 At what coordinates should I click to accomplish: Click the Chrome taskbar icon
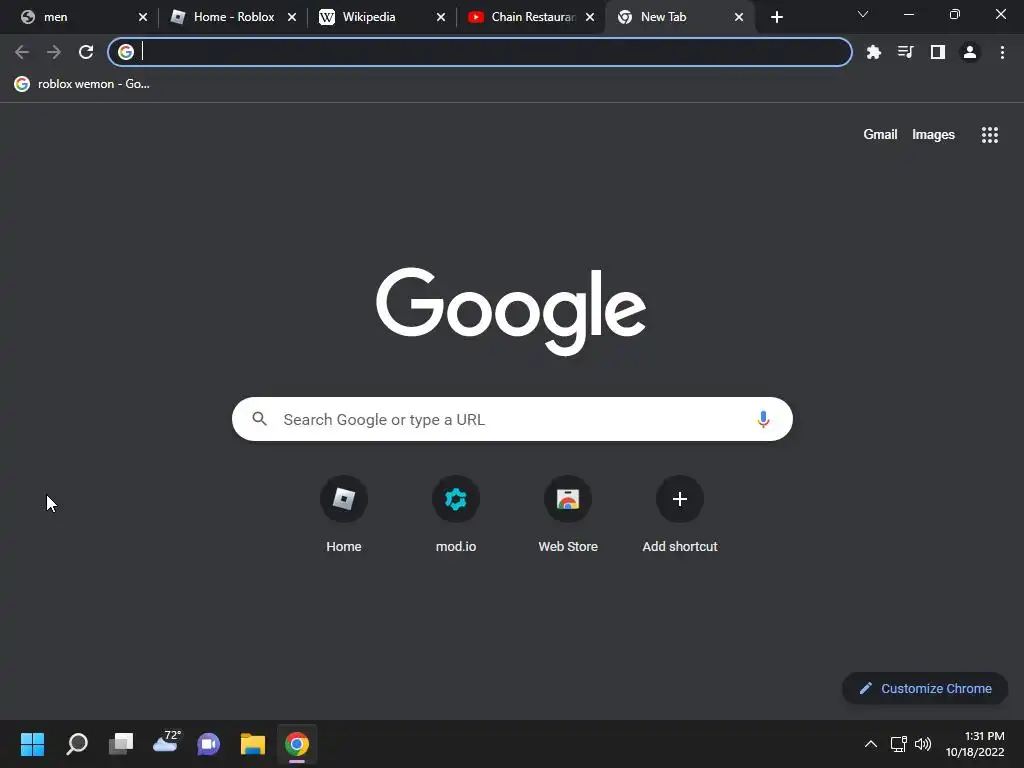296,744
